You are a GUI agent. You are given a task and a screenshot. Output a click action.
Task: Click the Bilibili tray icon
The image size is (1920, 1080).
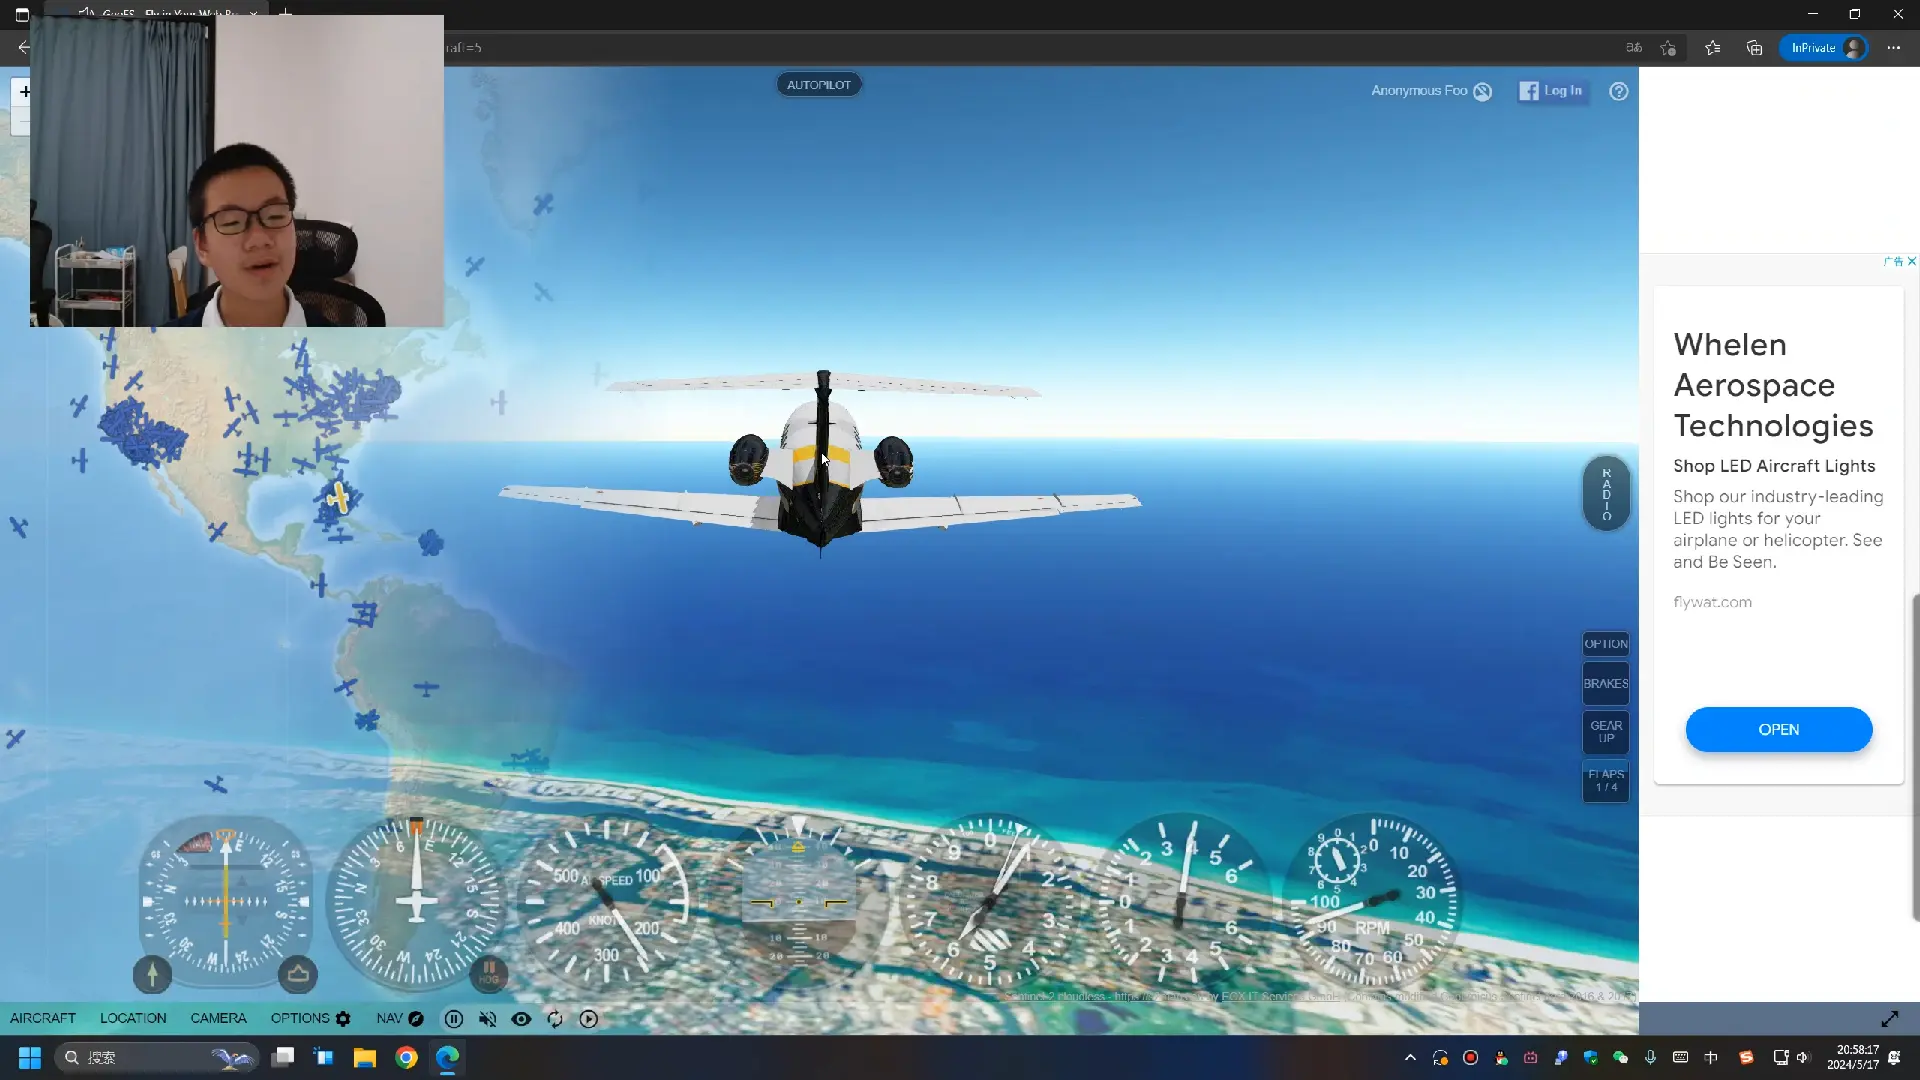click(1530, 1057)
